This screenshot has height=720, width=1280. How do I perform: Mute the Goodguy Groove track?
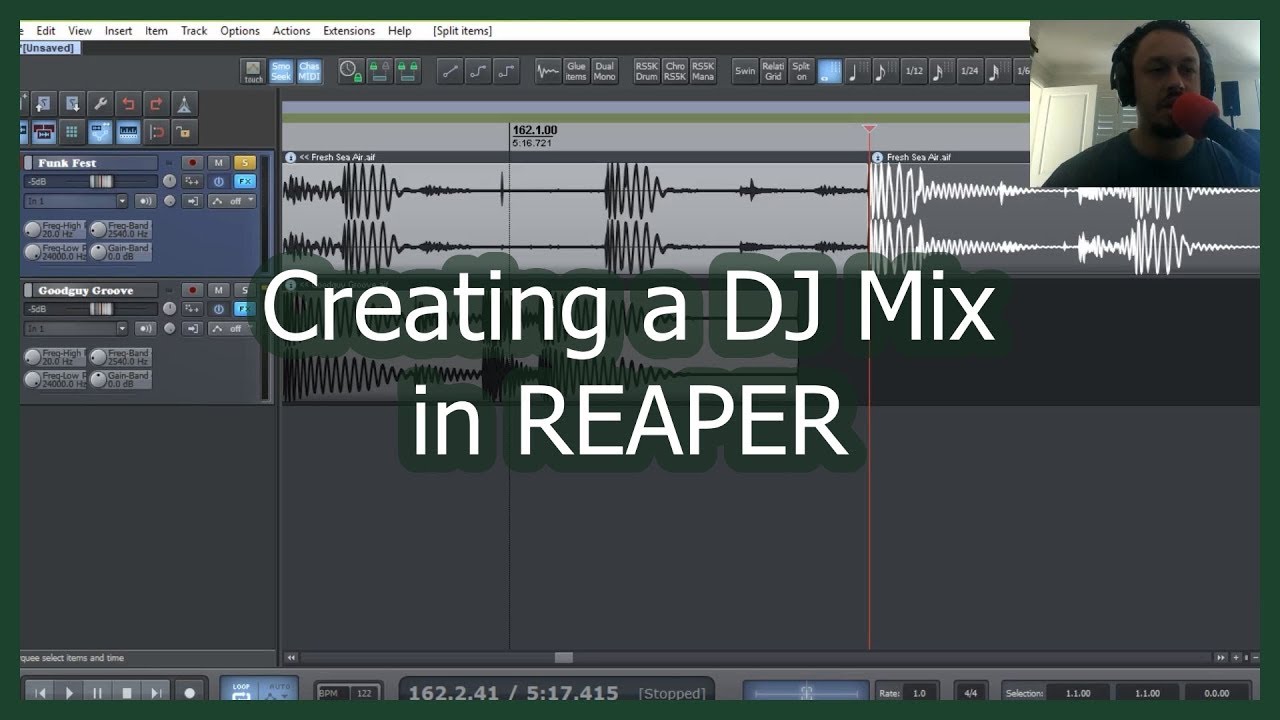219,290
